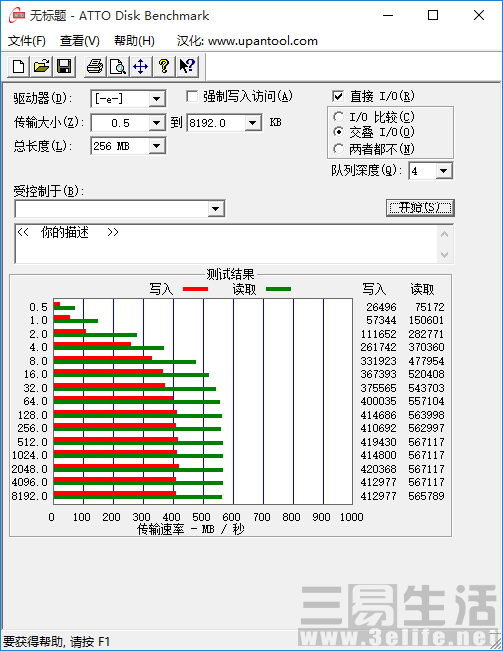Viewport: 503px width, 651px height.
Task: Click the 8192.0 row label in chart
Action: pos(29,496)
